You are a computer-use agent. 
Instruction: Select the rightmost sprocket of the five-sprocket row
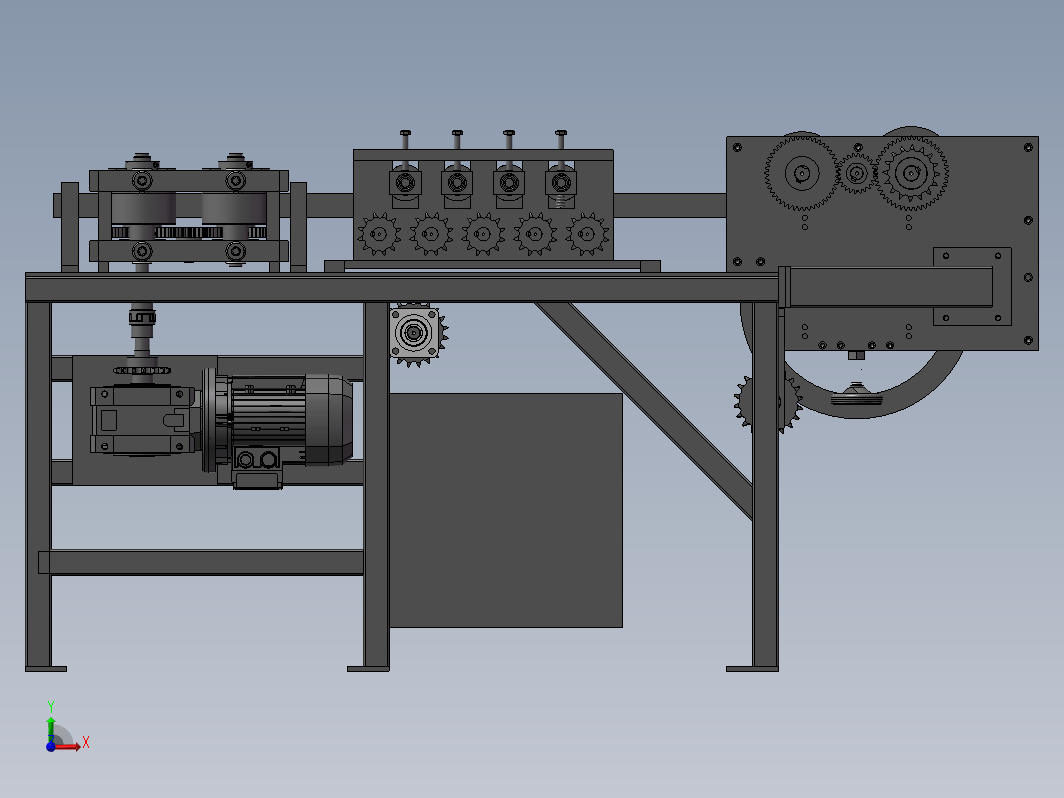[x=587, y=234]
